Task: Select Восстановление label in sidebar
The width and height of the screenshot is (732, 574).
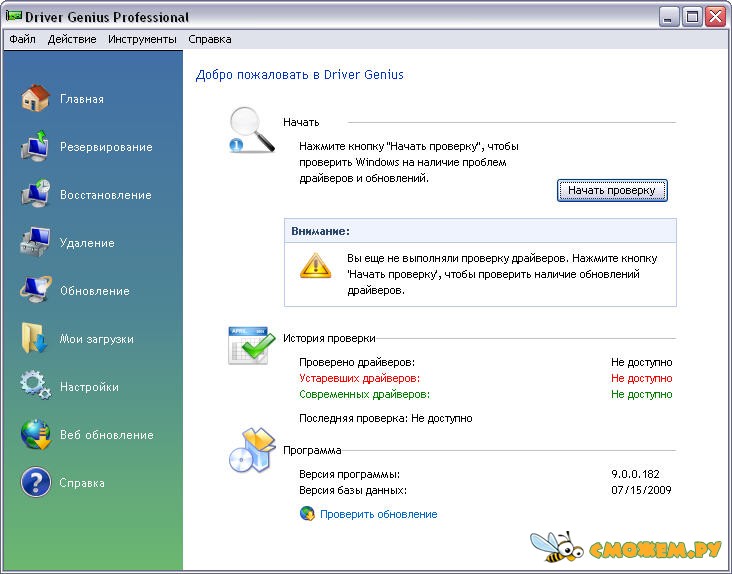Action: pyautogui.click(x=106, y=195)
